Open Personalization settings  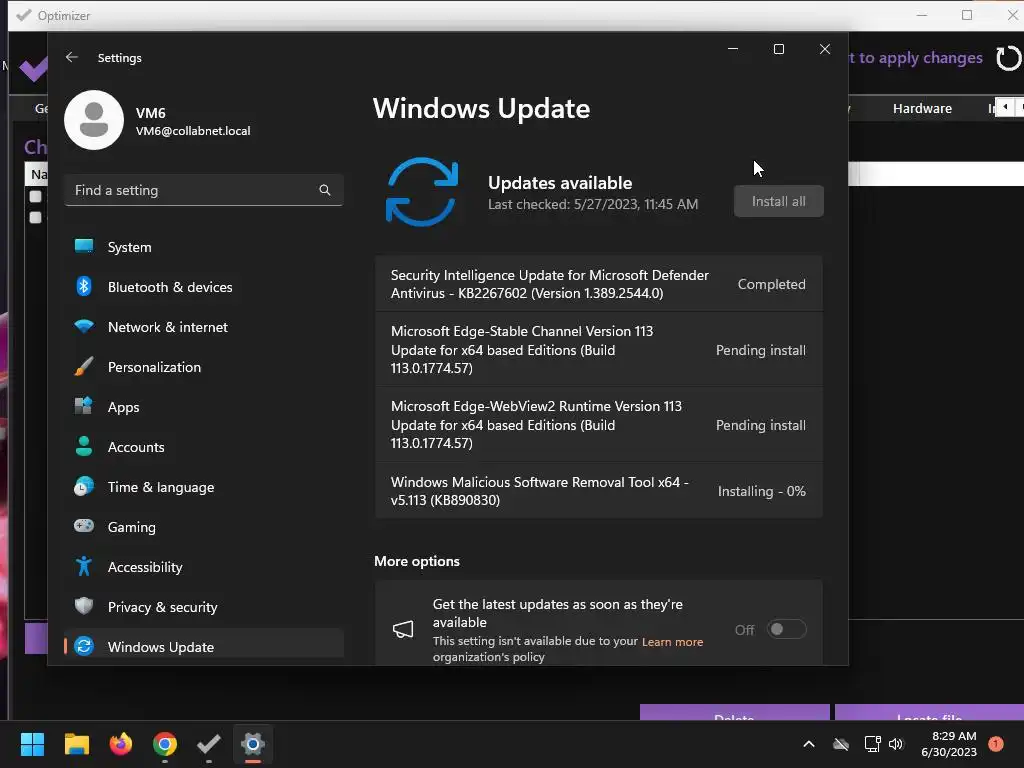point(204,367)
